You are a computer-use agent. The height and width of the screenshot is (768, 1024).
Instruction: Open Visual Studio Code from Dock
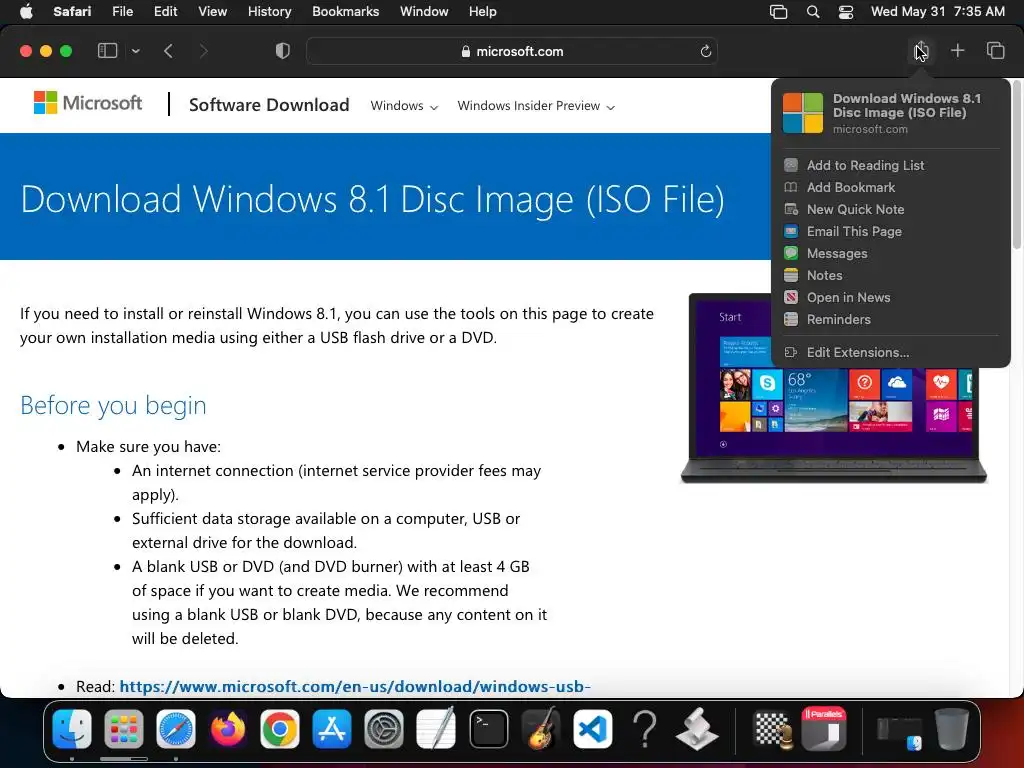592,729
